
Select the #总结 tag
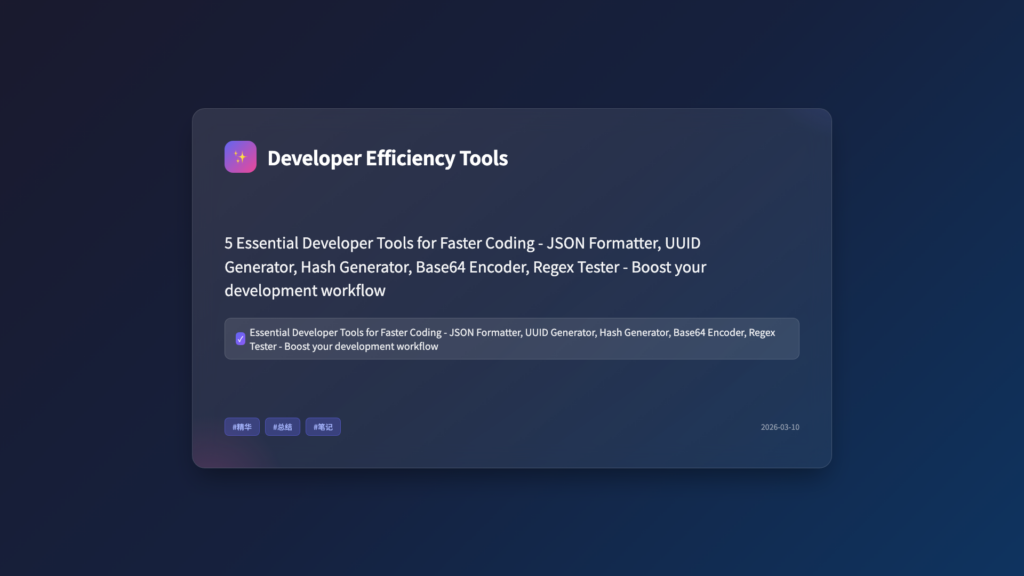click(x=282, y=426)
